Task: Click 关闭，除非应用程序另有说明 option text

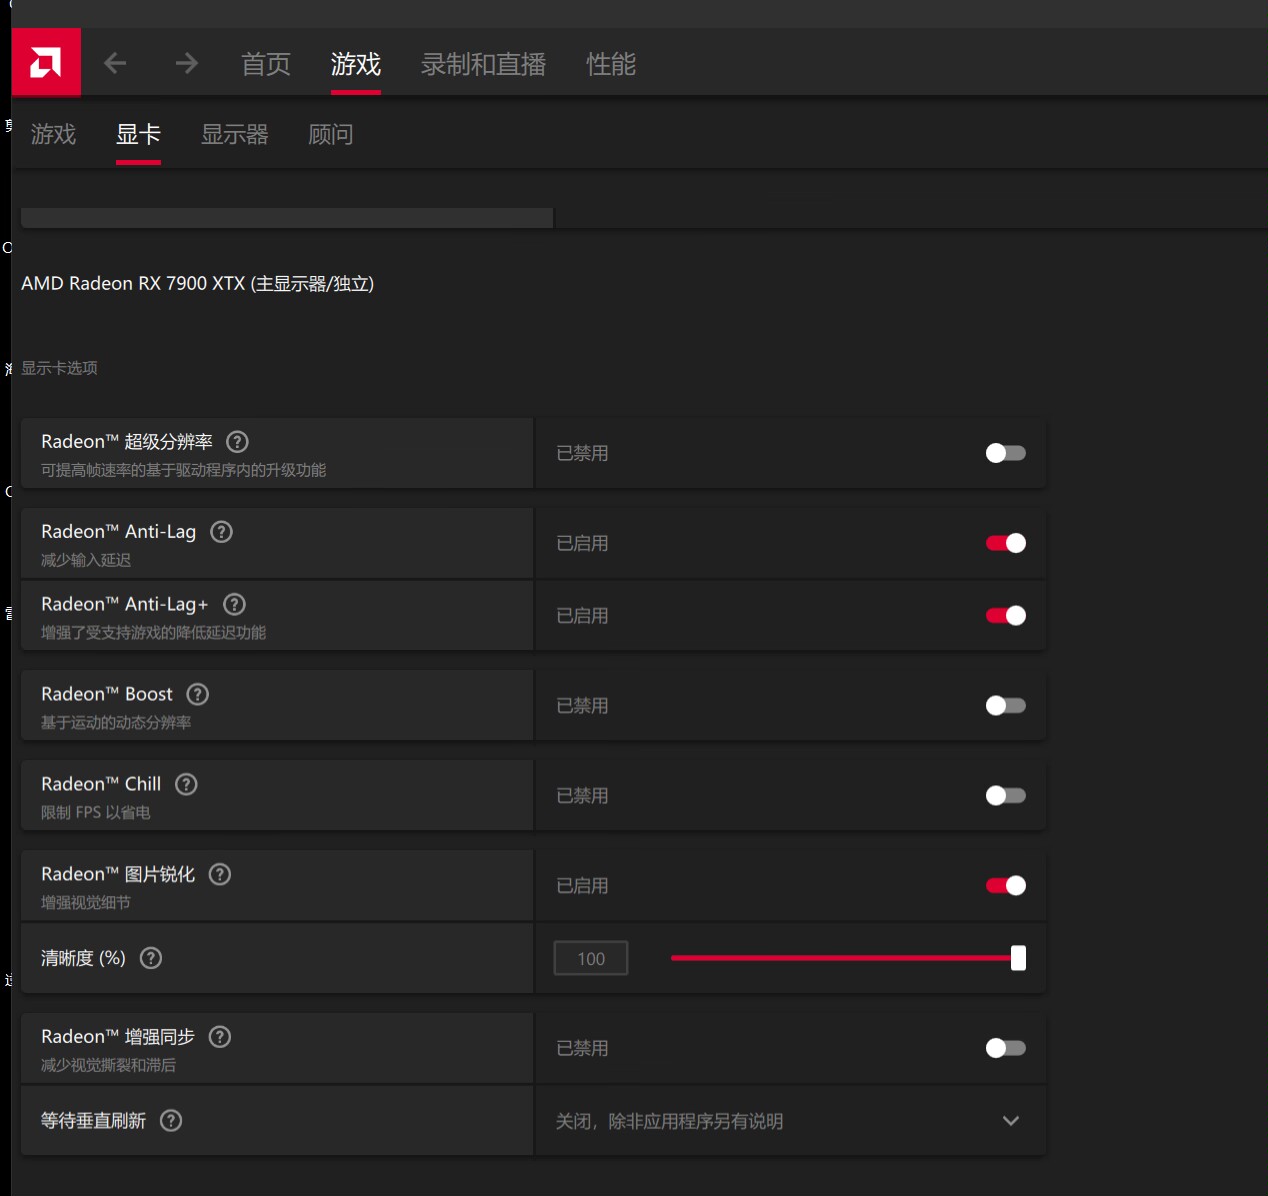Action: 669,1121
